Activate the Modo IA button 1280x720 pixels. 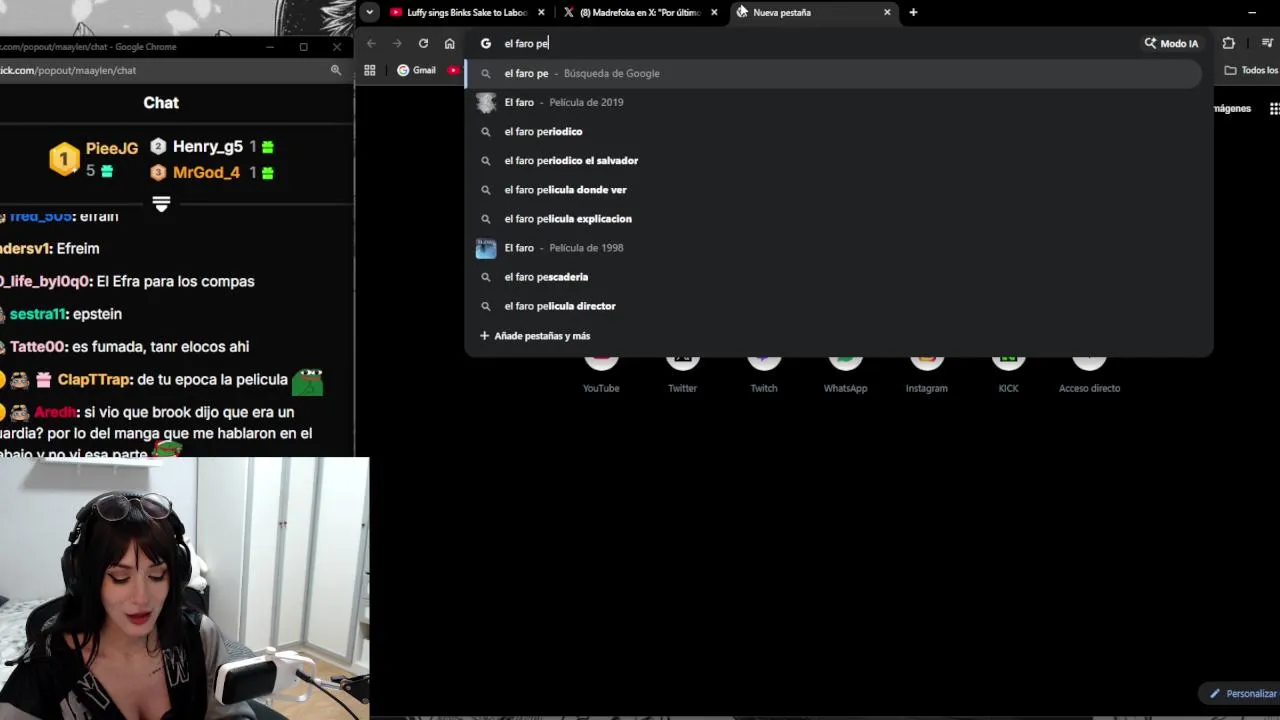coord(1171,43)
